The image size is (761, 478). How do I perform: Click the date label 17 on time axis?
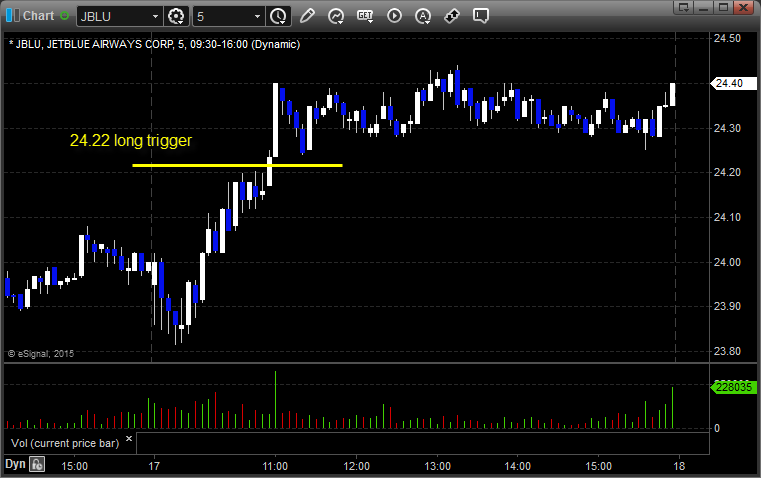[x=154, y=466]
